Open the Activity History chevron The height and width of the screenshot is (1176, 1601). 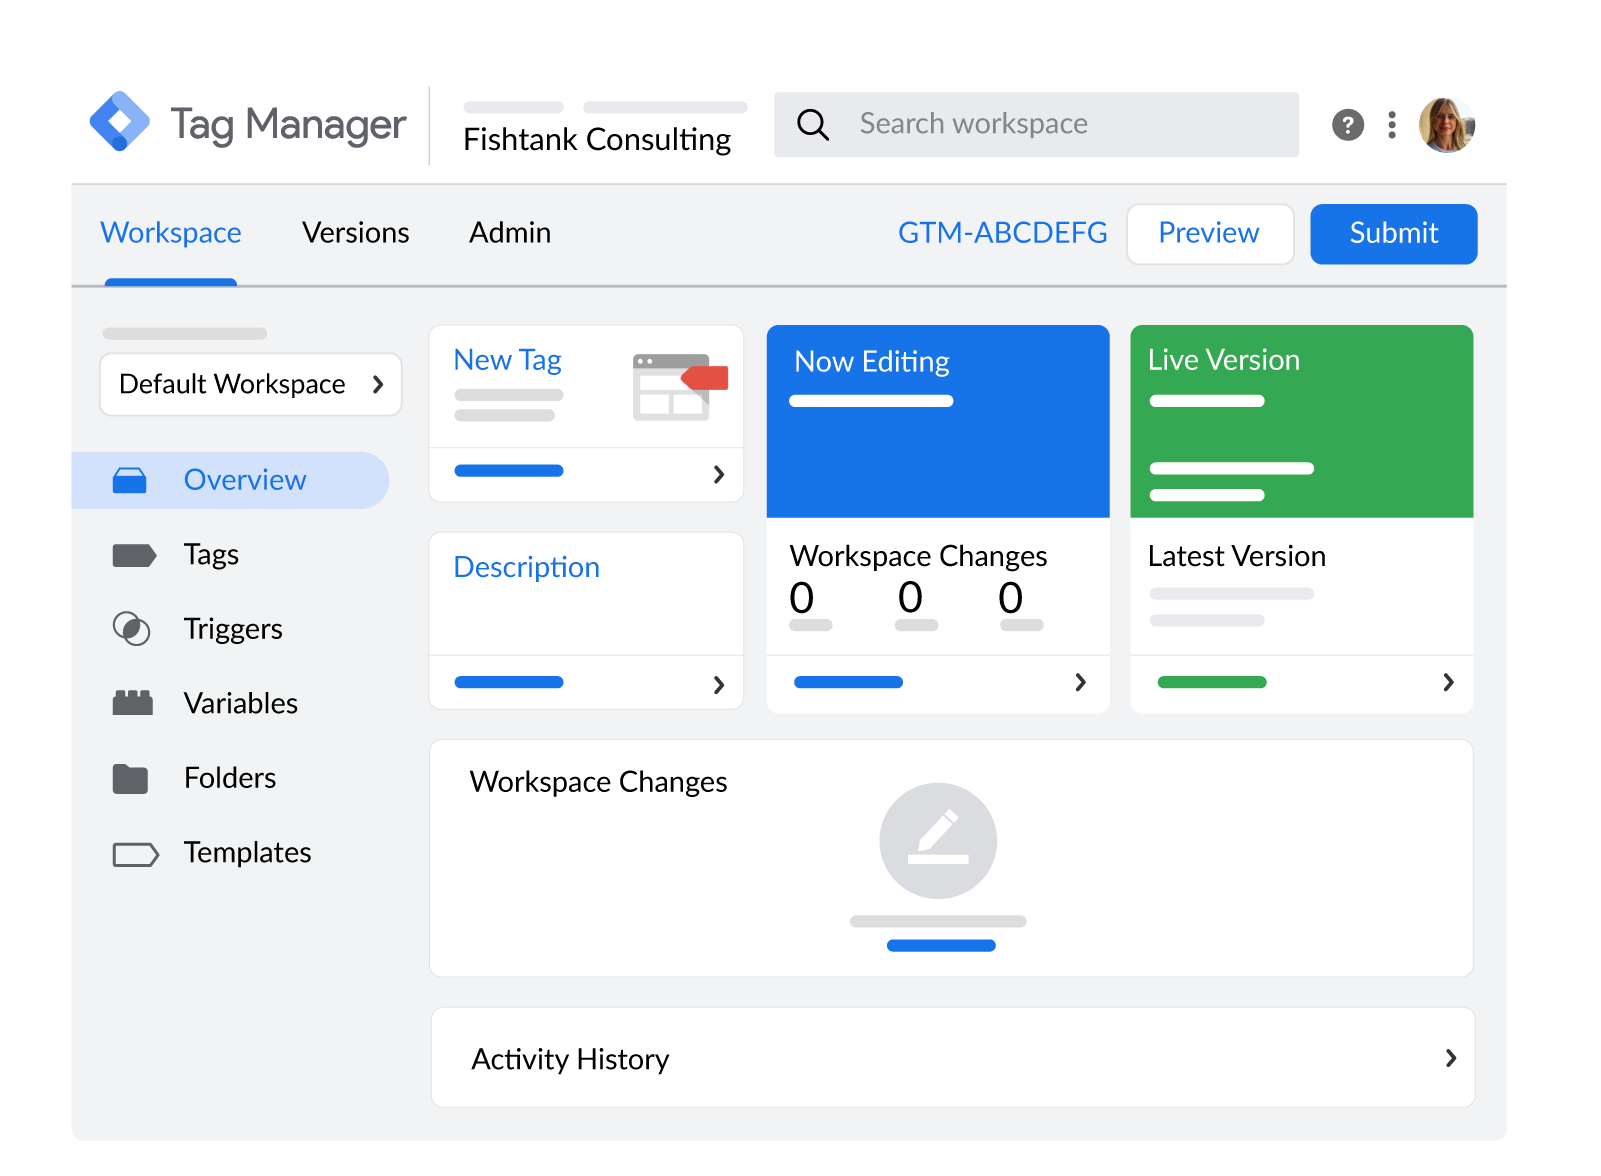1449,1058
